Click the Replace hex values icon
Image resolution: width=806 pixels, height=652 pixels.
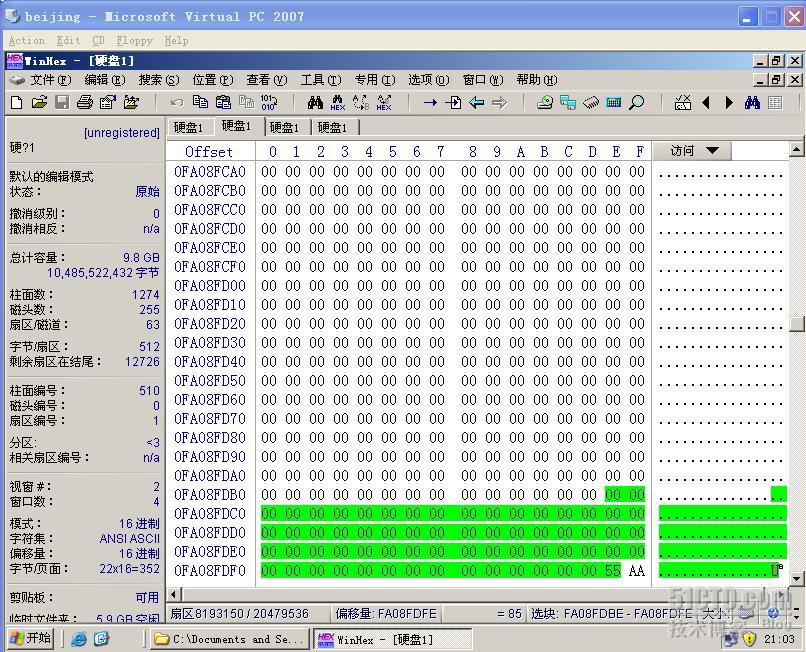click(x=384, y=102)
